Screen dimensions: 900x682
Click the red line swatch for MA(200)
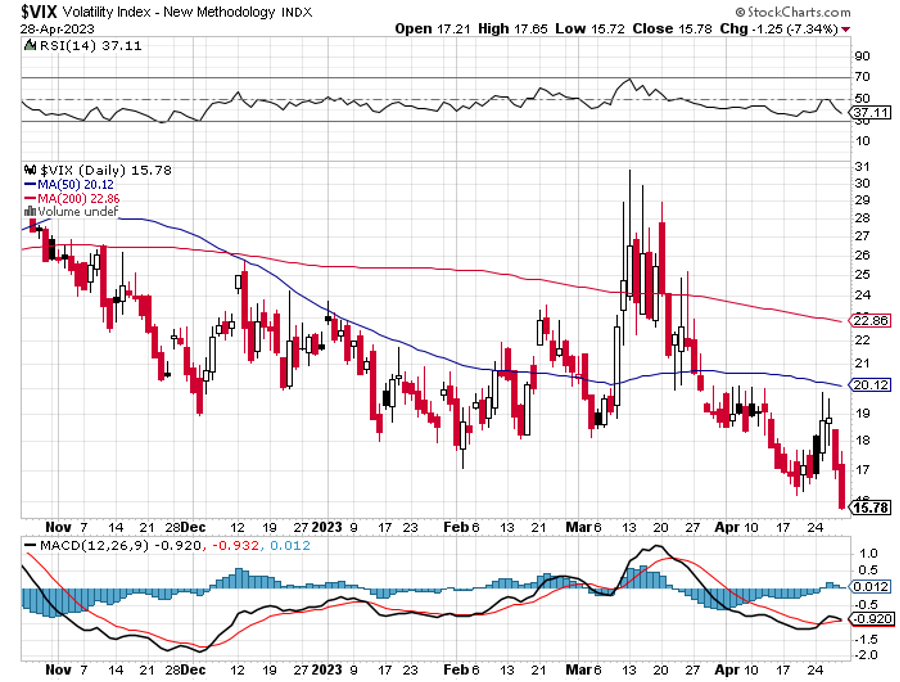30,198
